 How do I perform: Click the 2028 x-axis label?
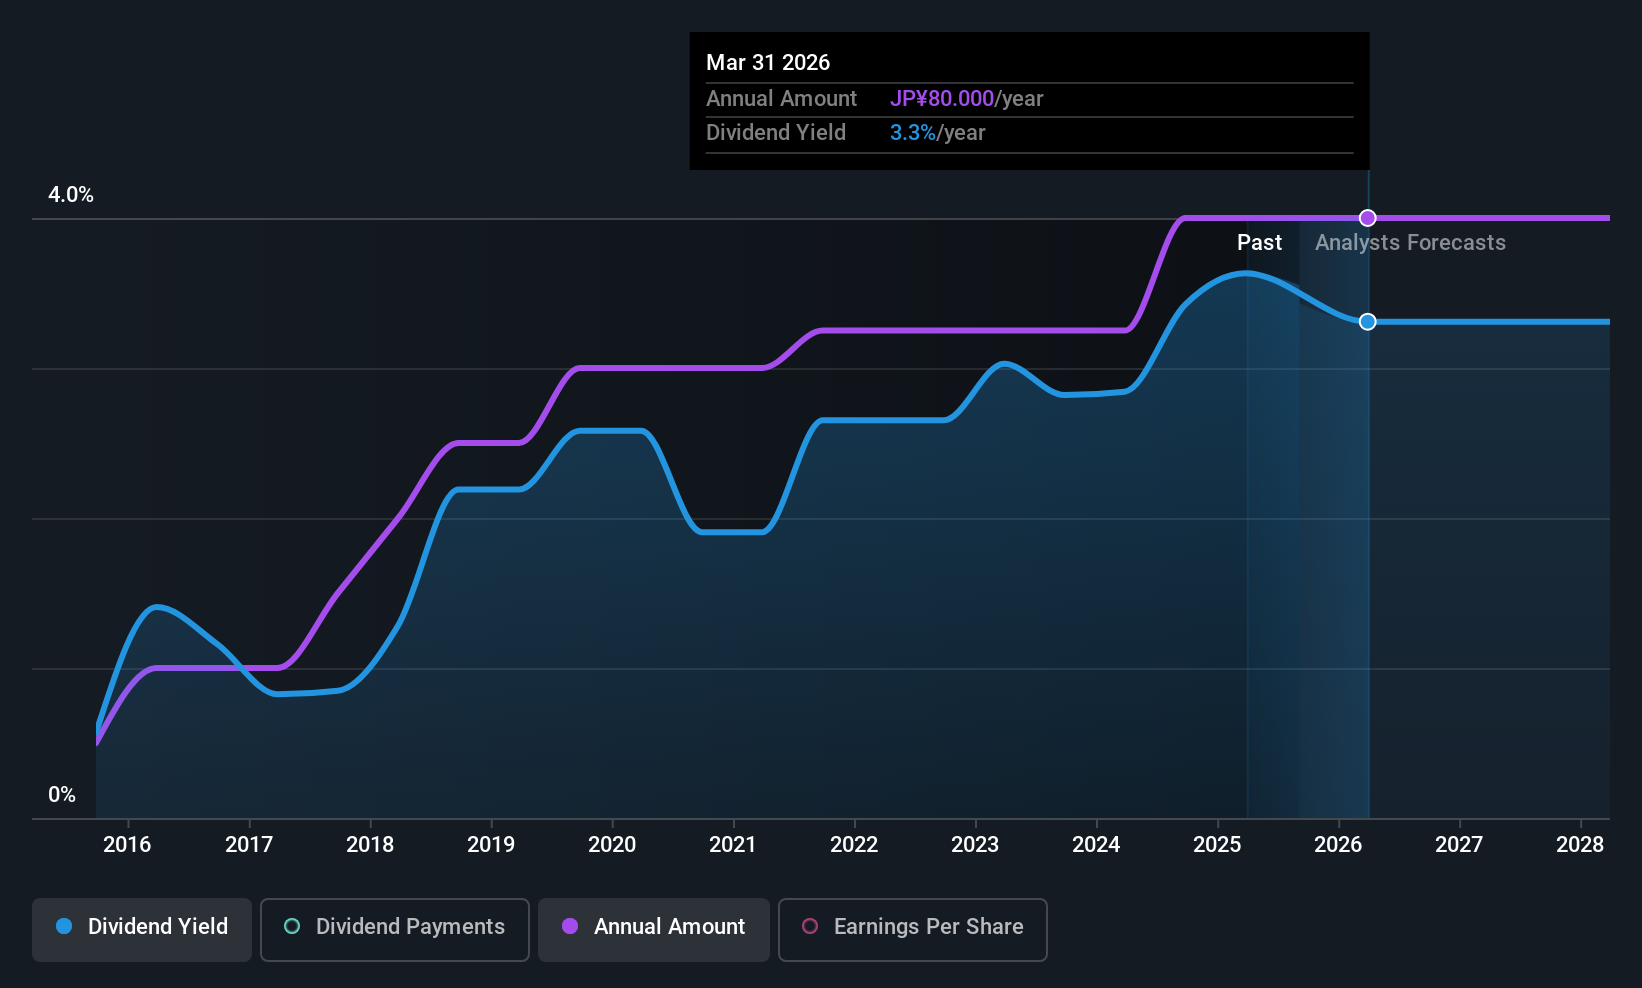tap(1580, 845)
